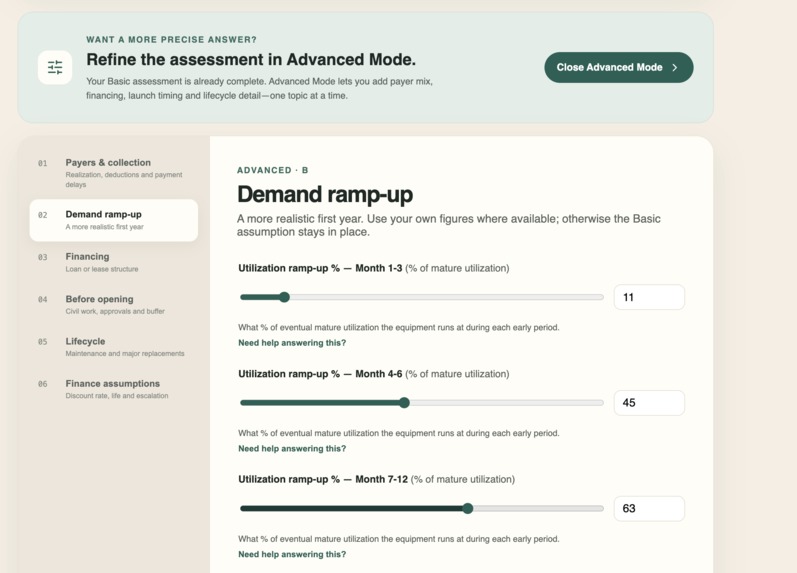This screenshot has height=573, width=797.
Task: Click the 'Refine the assessment in Advanced Mode.' heading
Action: click(251, 59)
